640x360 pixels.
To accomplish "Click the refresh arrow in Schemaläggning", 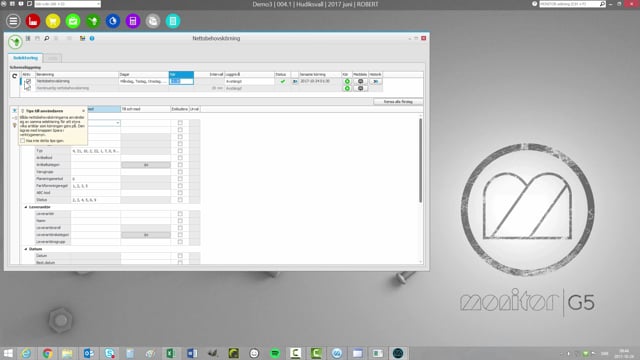I will coord(15,76).
